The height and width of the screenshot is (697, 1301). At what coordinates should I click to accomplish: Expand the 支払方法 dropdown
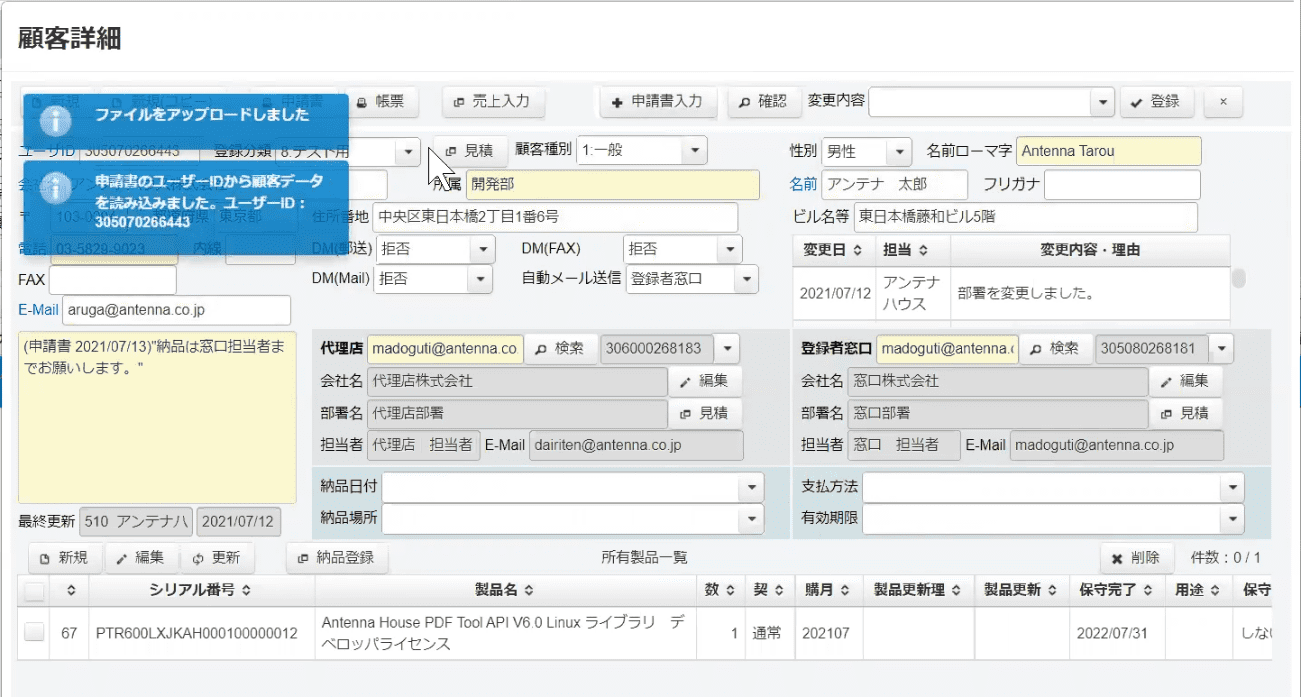(1232, 487)
